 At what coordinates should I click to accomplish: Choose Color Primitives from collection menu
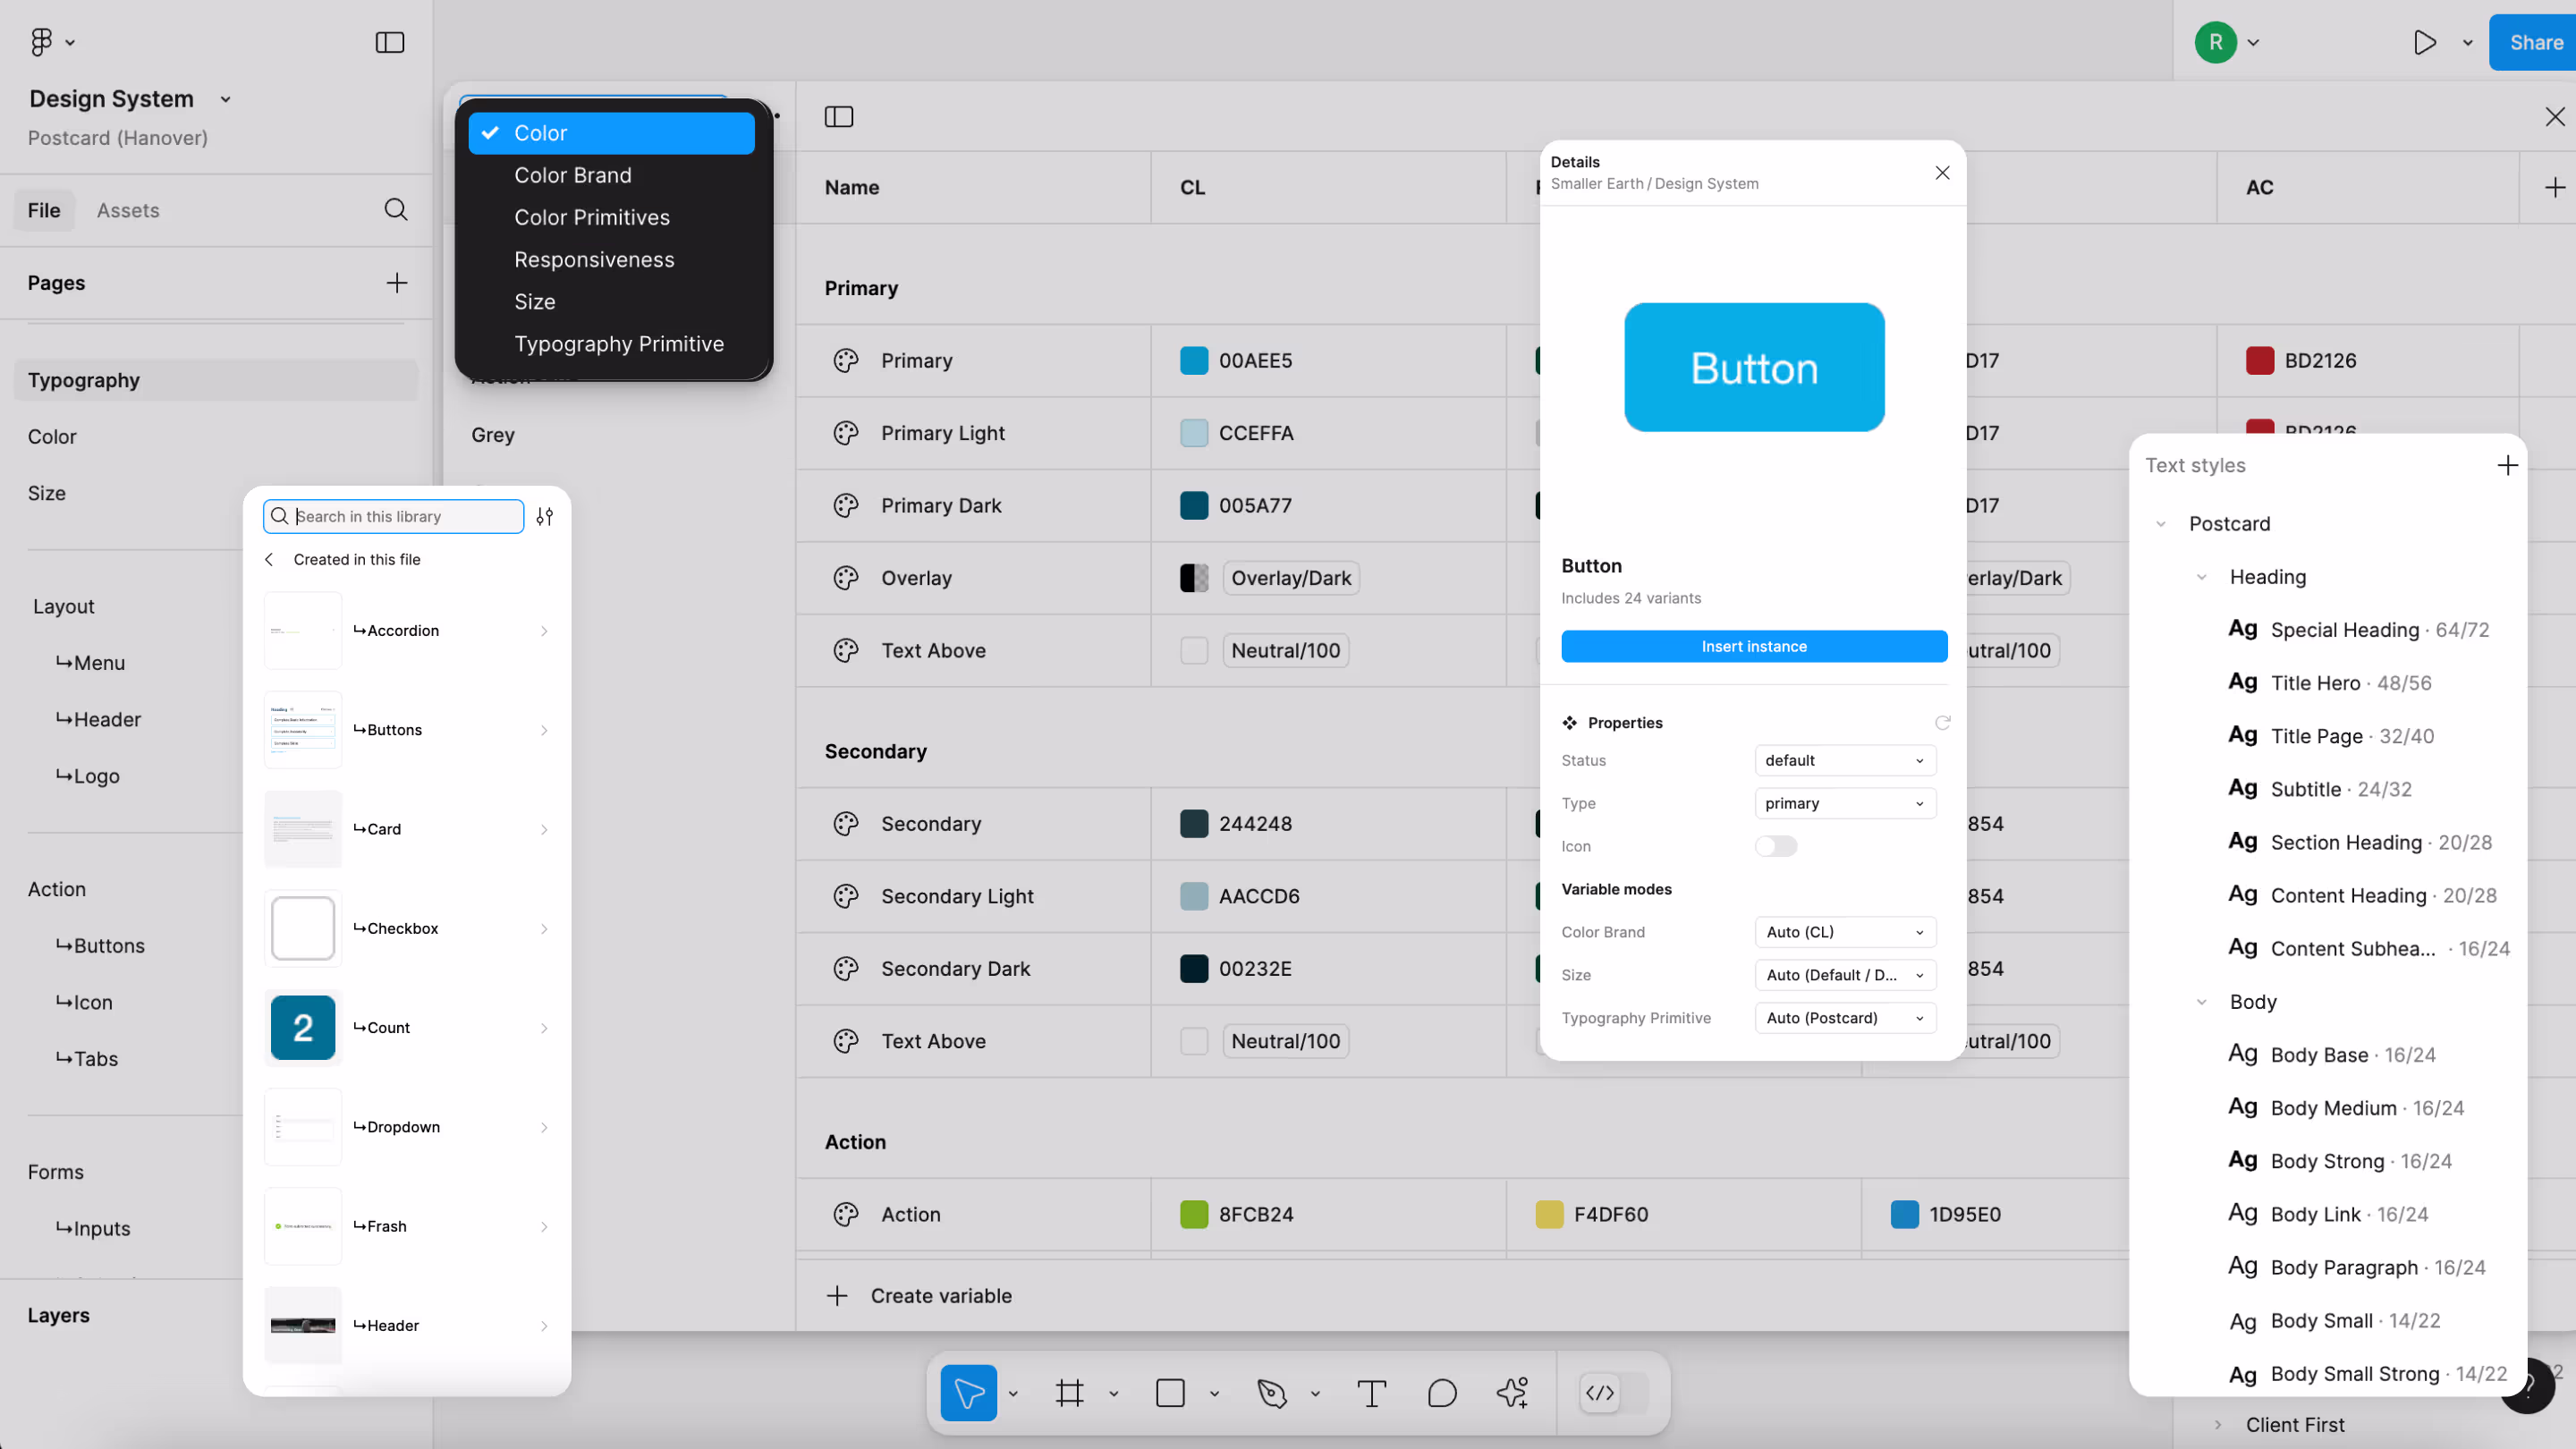591,217
